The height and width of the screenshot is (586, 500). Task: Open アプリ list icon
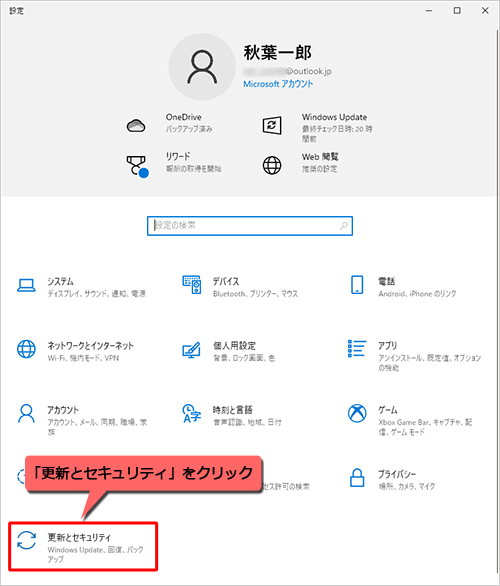[x=357, y=348]
